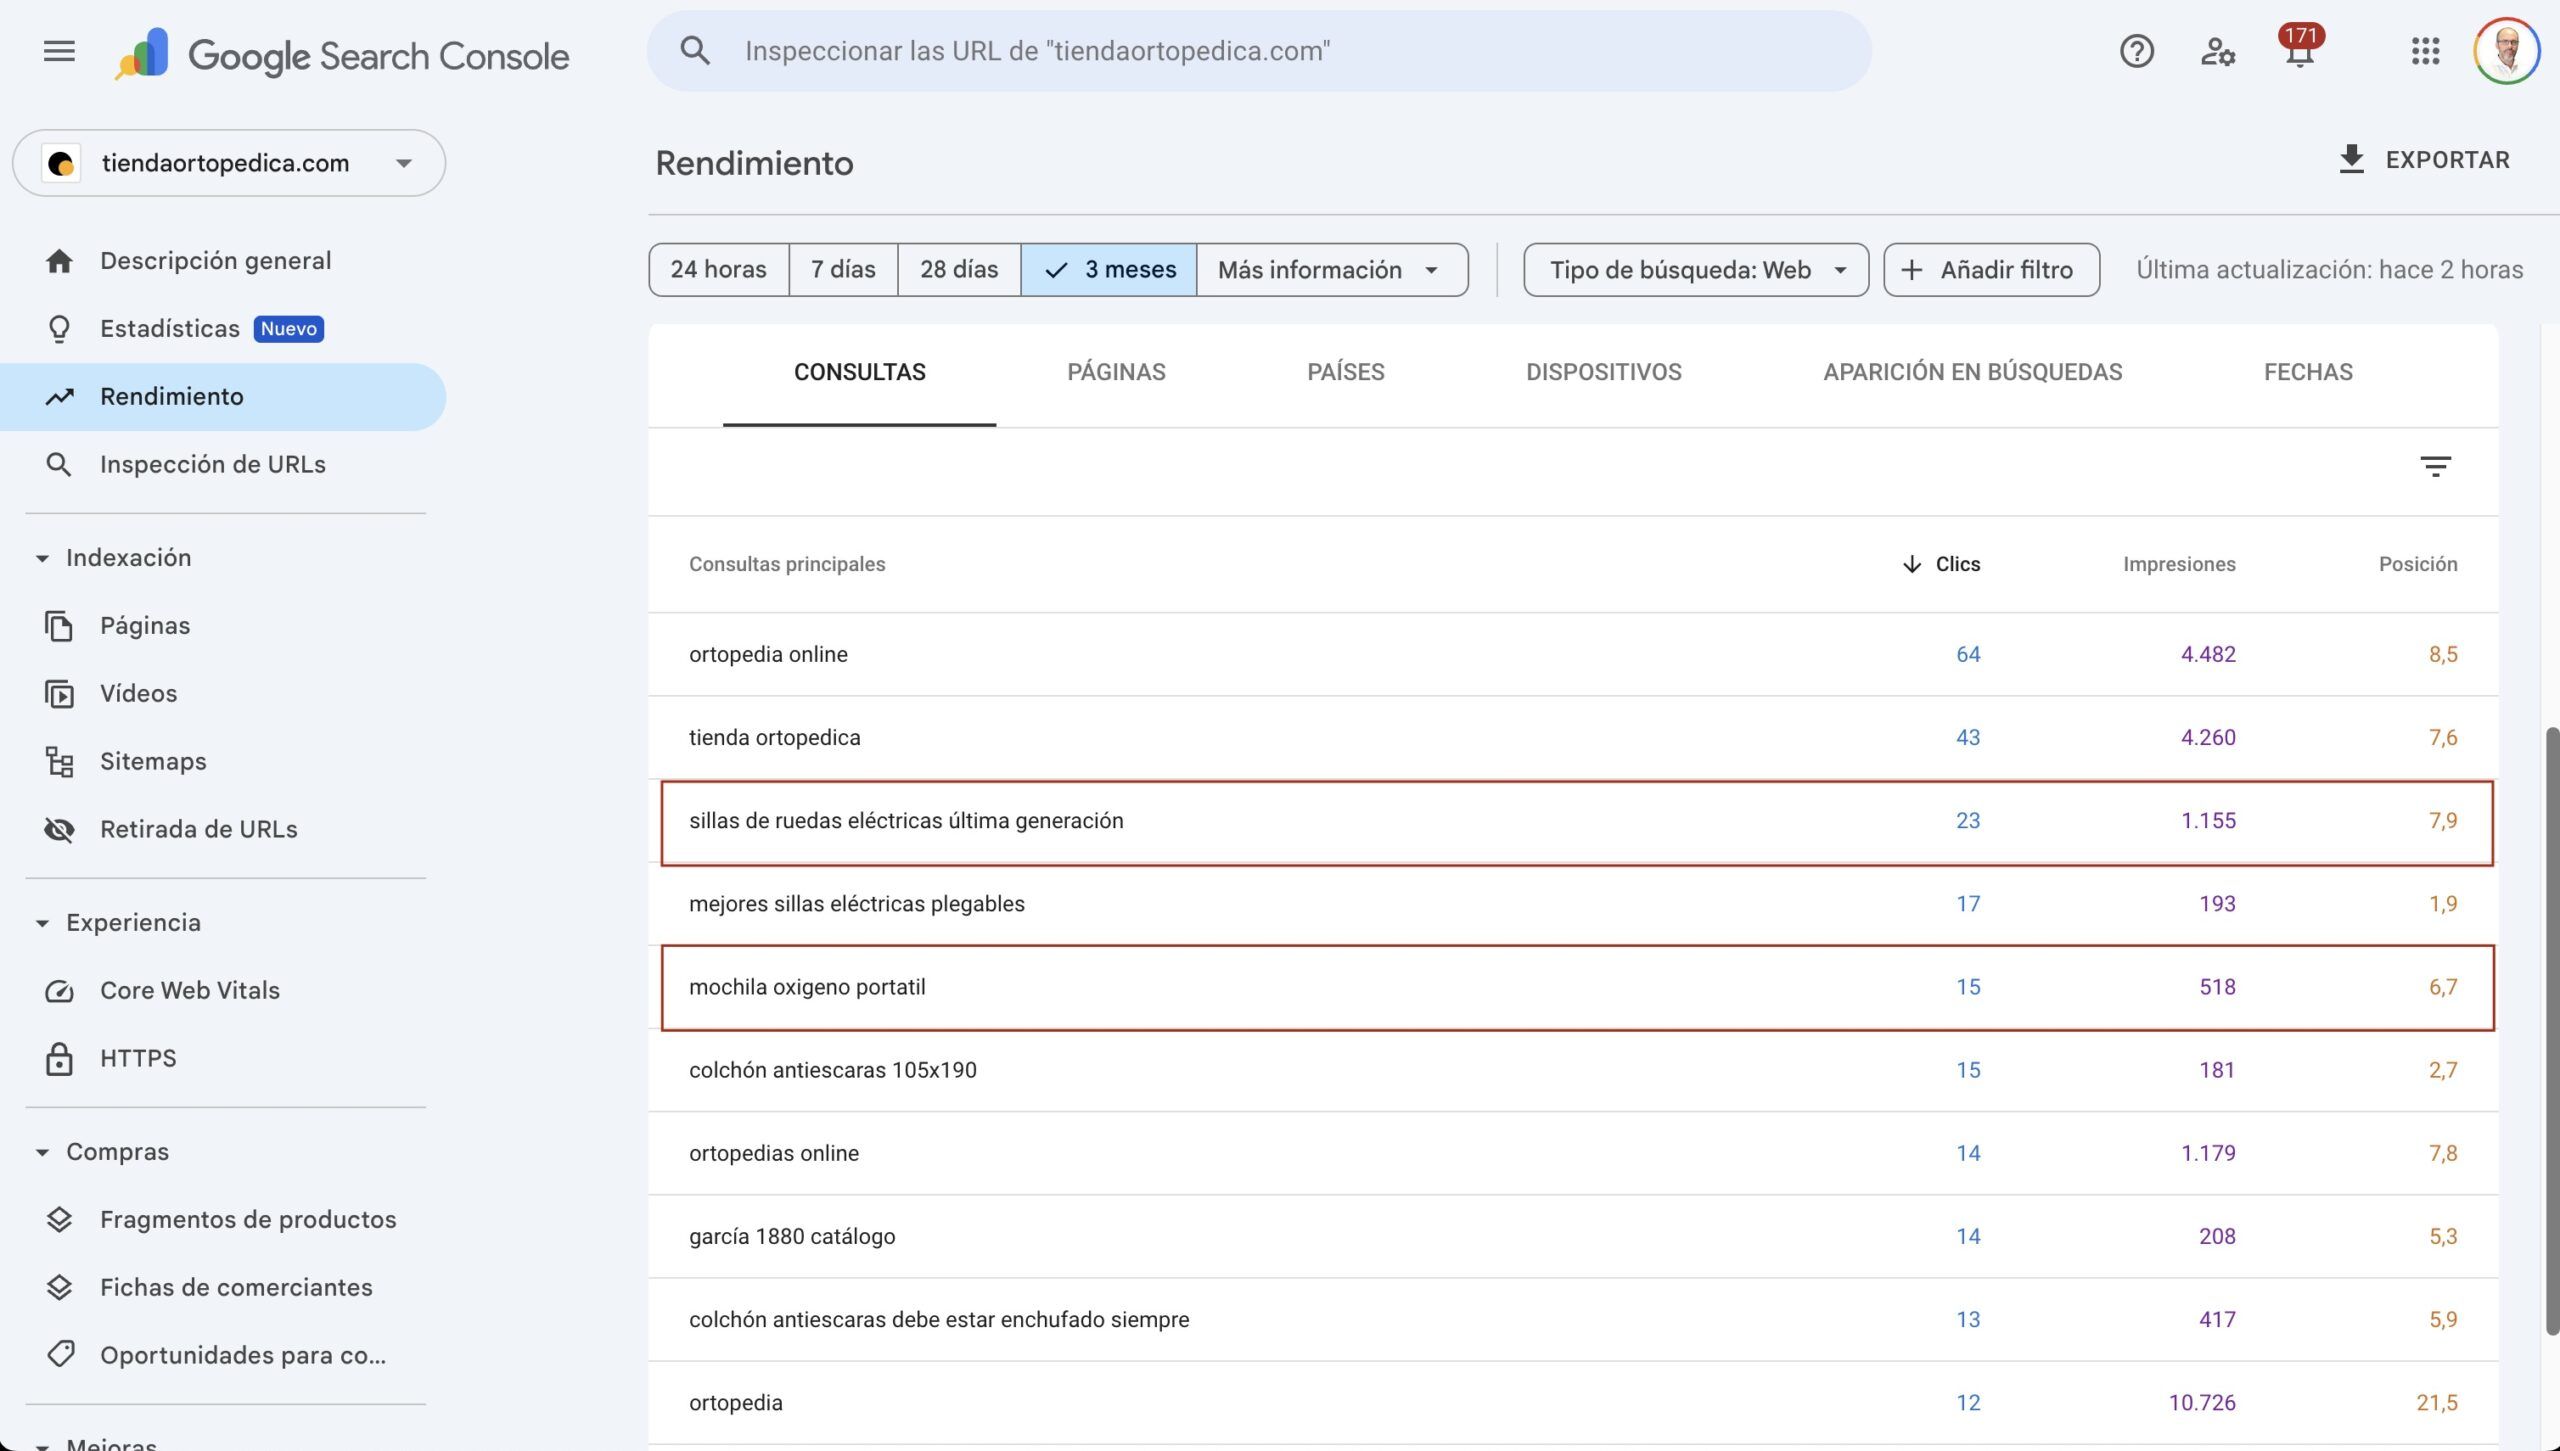Click the lightbulb icon for Estadísticas

(59, 329)
